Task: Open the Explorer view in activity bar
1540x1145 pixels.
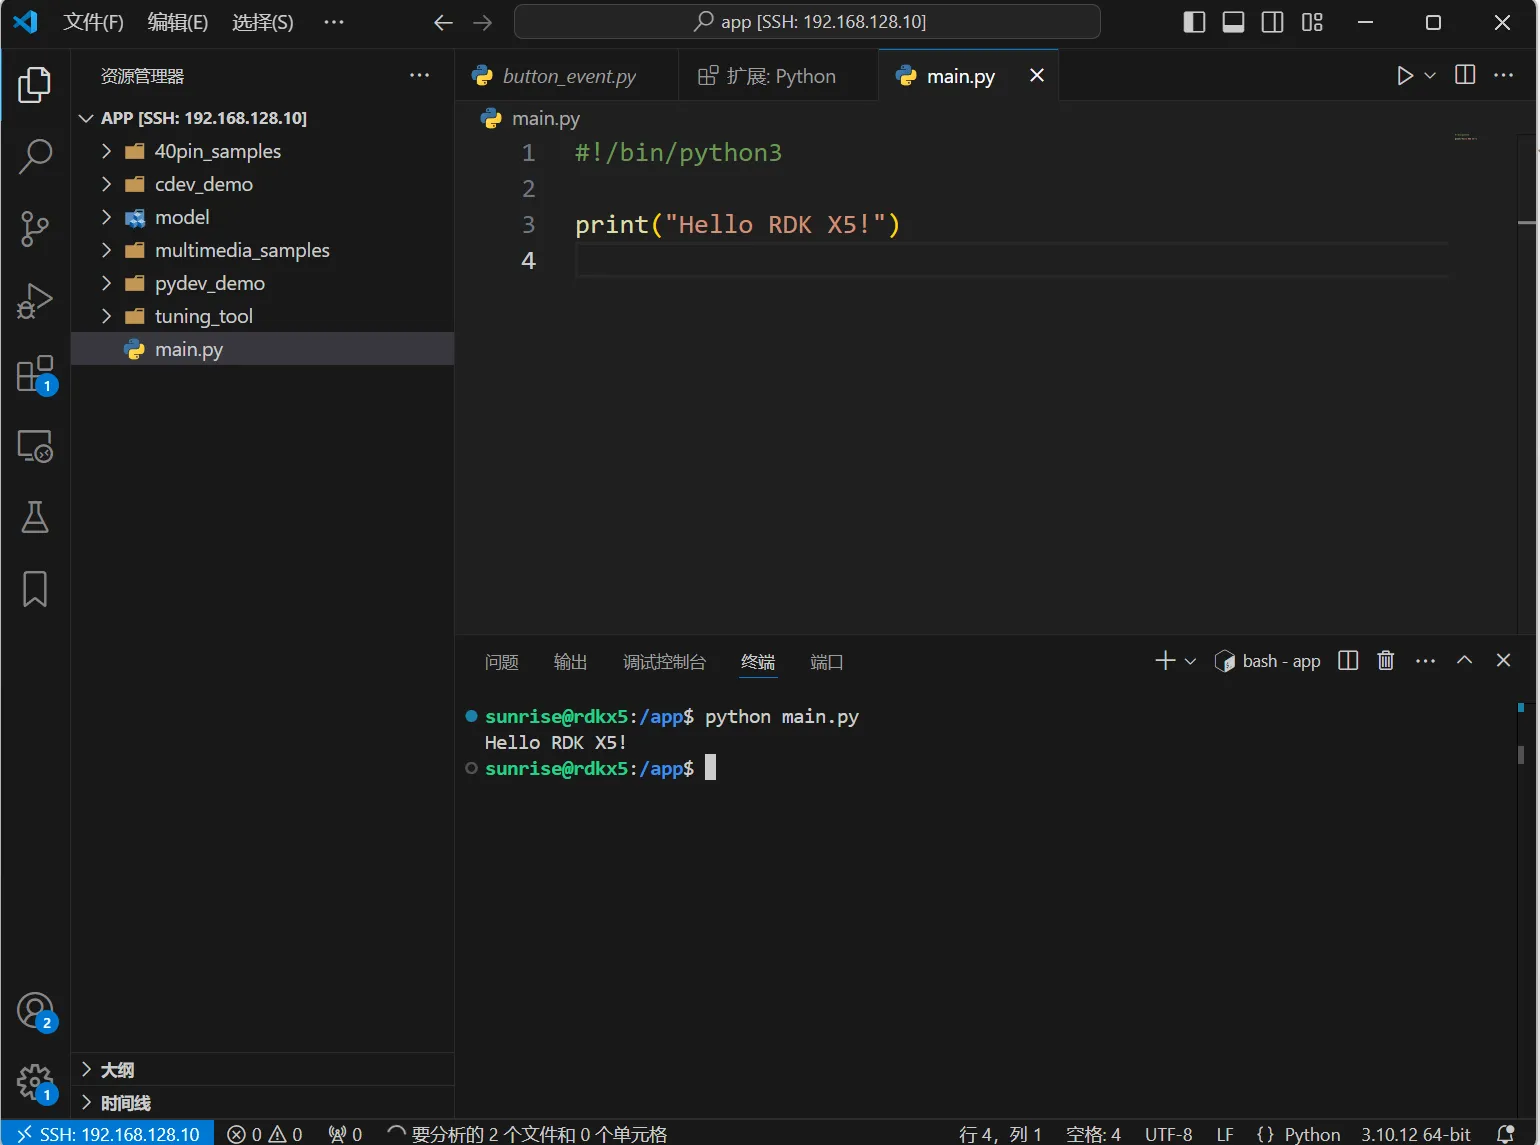Action: 35,85
